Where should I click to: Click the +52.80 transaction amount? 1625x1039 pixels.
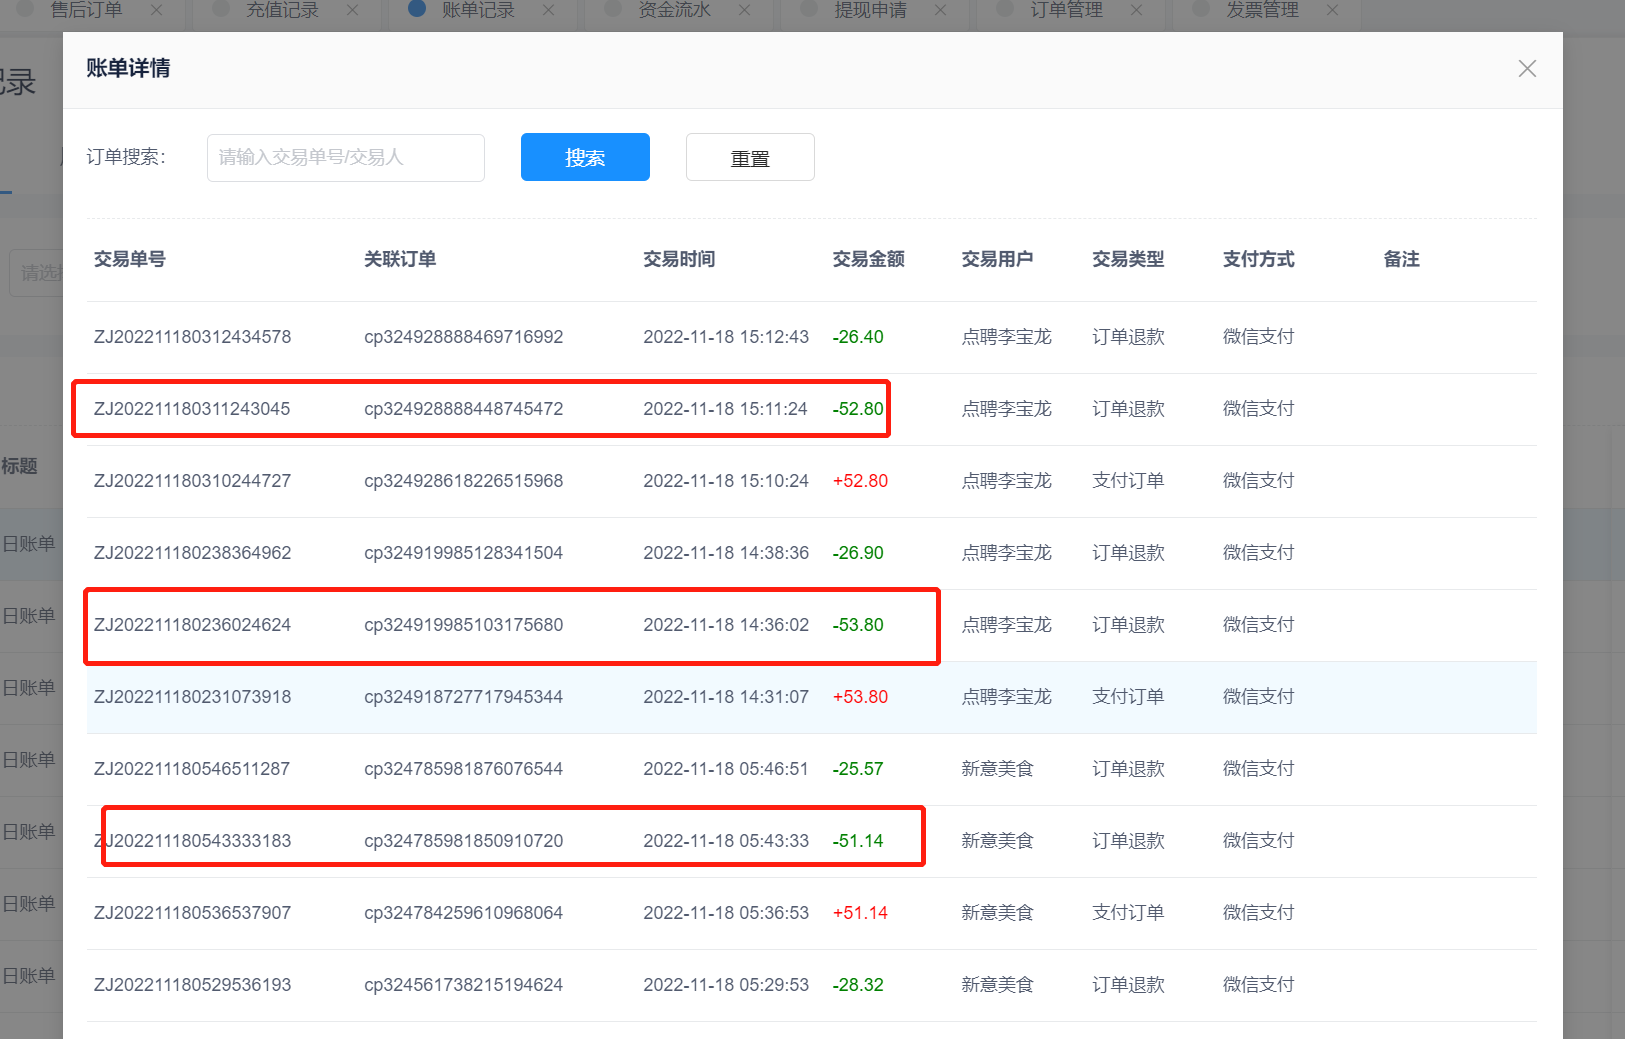(860, 481)
